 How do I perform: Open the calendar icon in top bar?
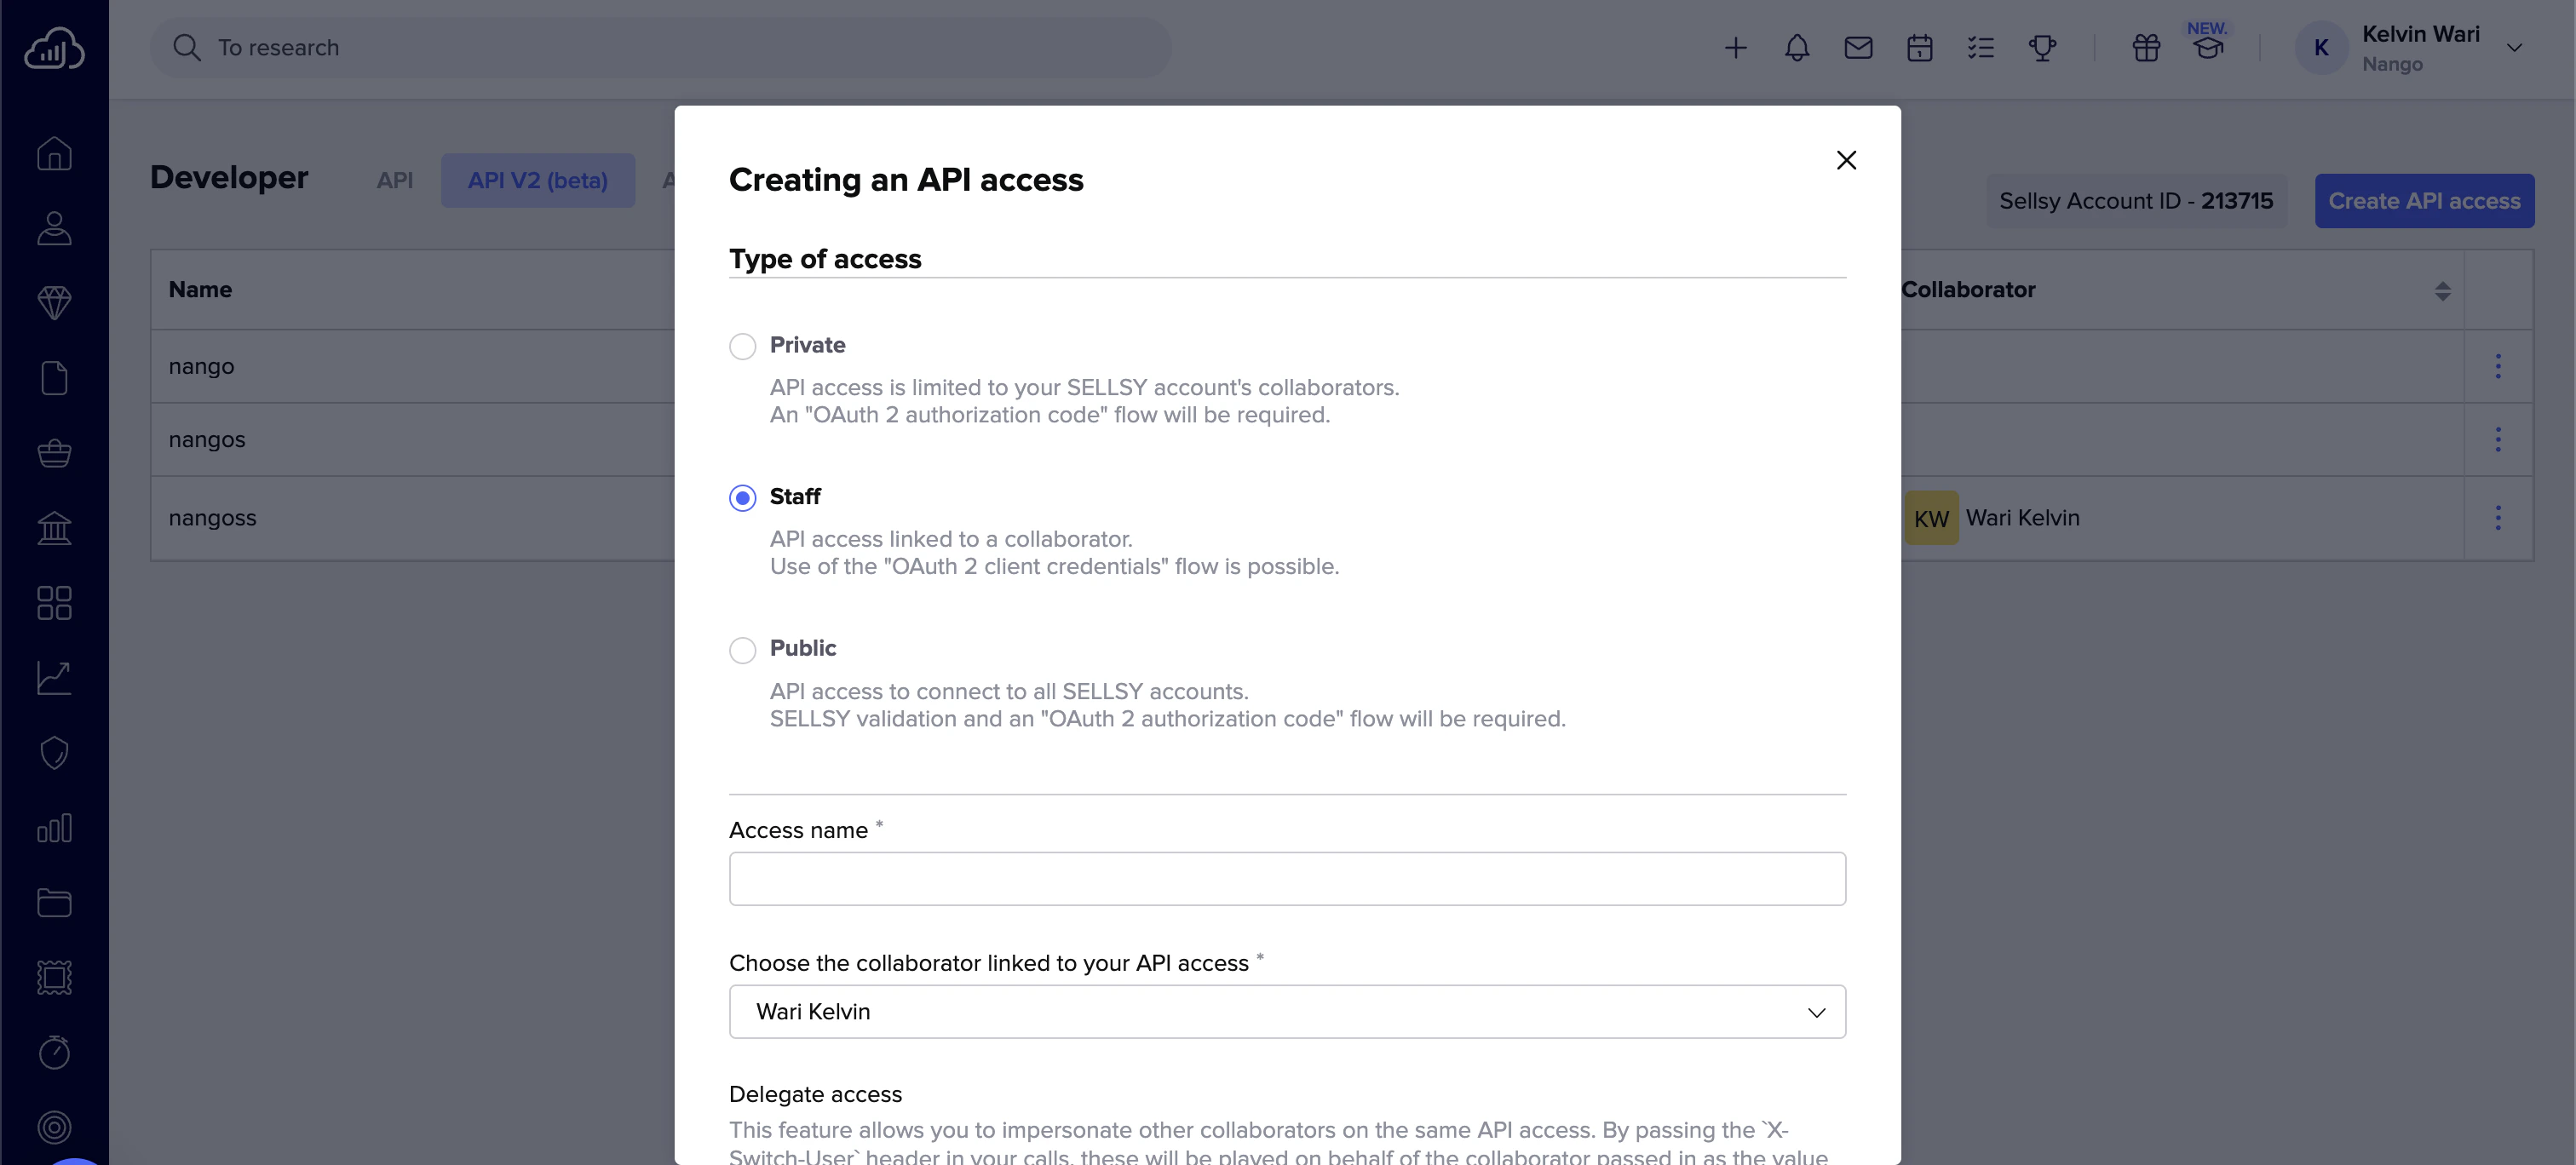[x=1918, y=48]
